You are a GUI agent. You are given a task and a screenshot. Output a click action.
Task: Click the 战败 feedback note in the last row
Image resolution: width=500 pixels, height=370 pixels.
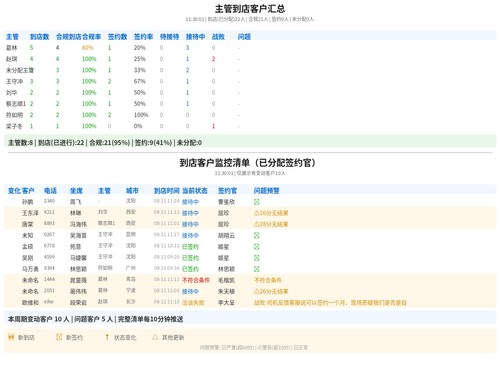point(330,303)
